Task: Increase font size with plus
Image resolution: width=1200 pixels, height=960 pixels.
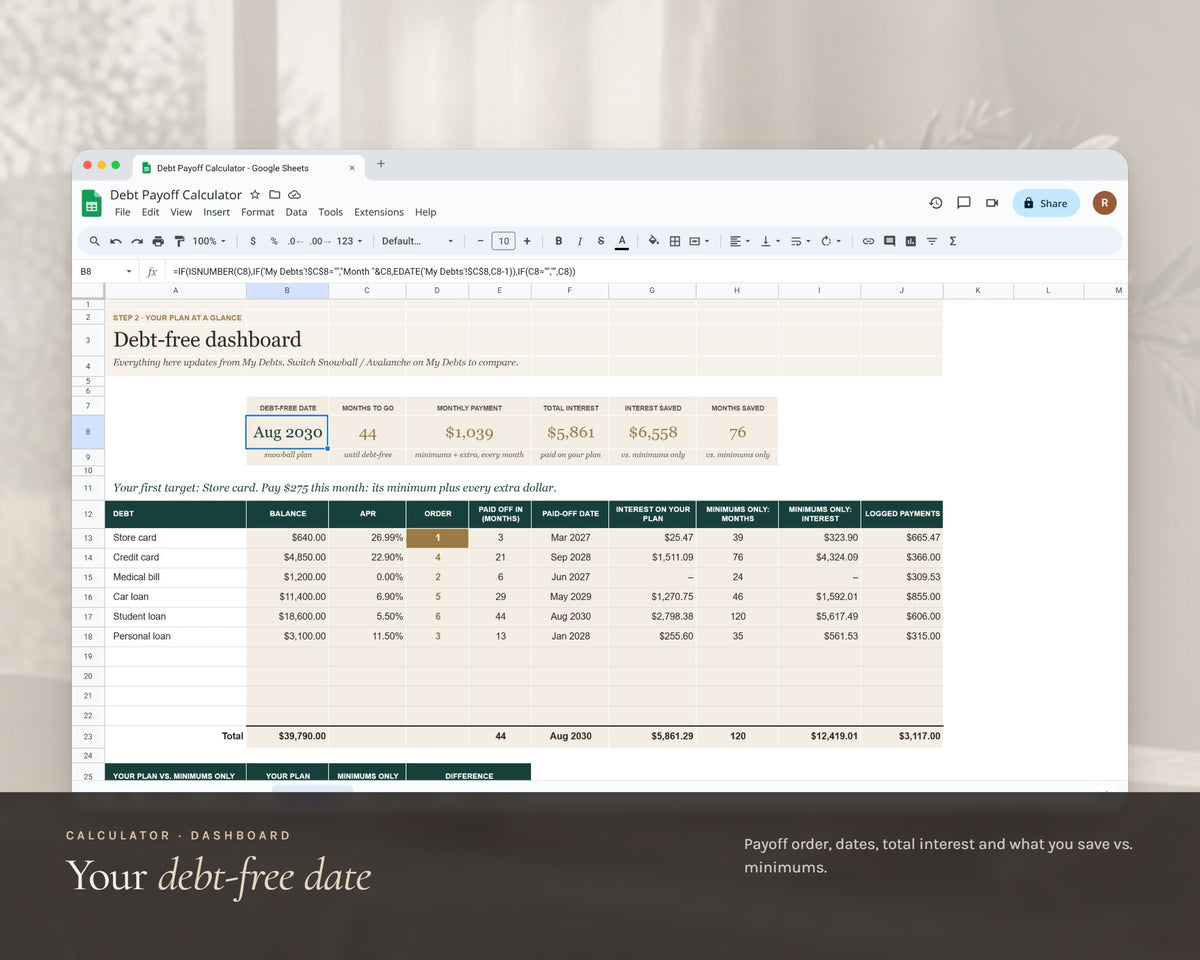Action: (x=527, y=241)
